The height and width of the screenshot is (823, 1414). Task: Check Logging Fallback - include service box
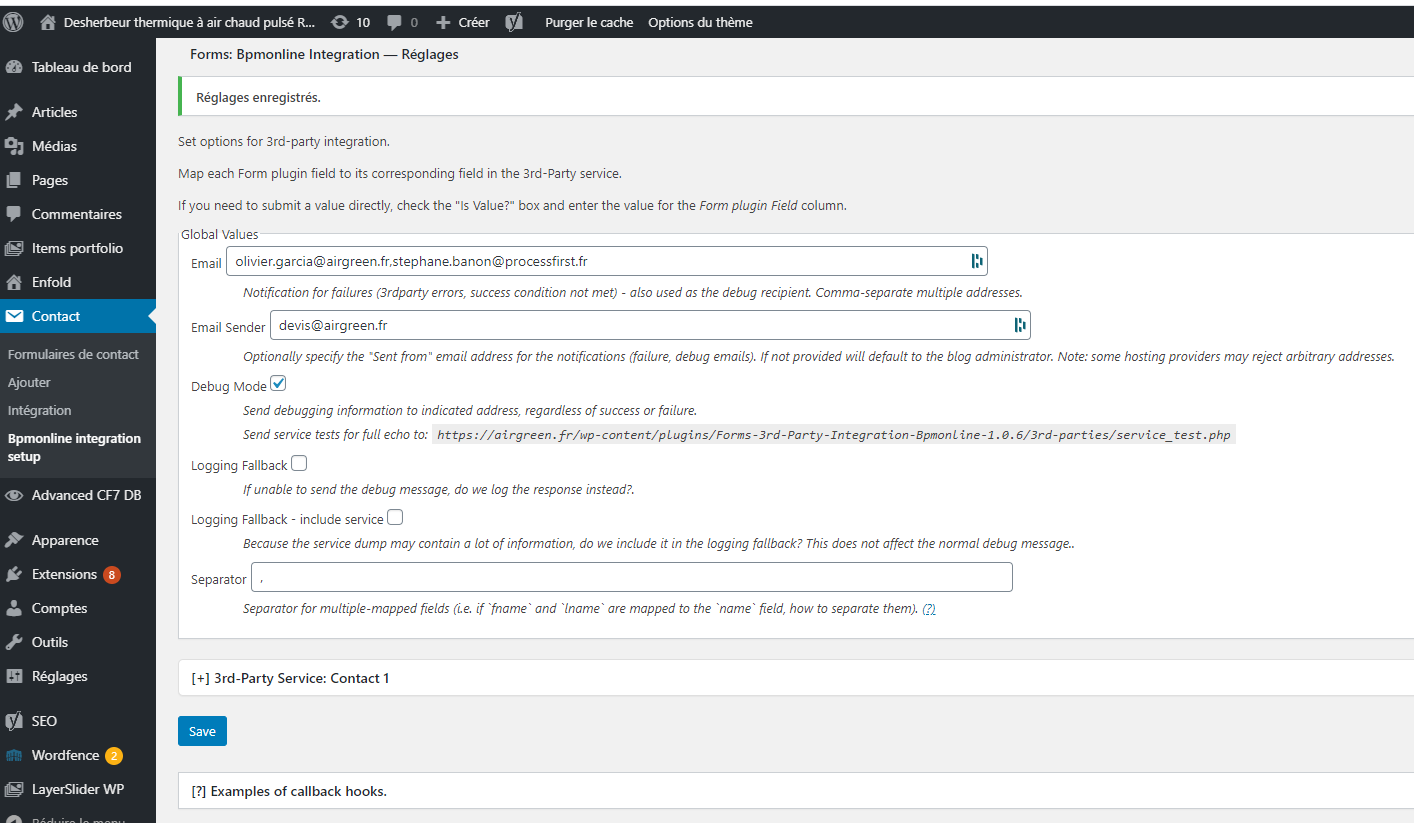pyautogui.click(x=395, y=518)
